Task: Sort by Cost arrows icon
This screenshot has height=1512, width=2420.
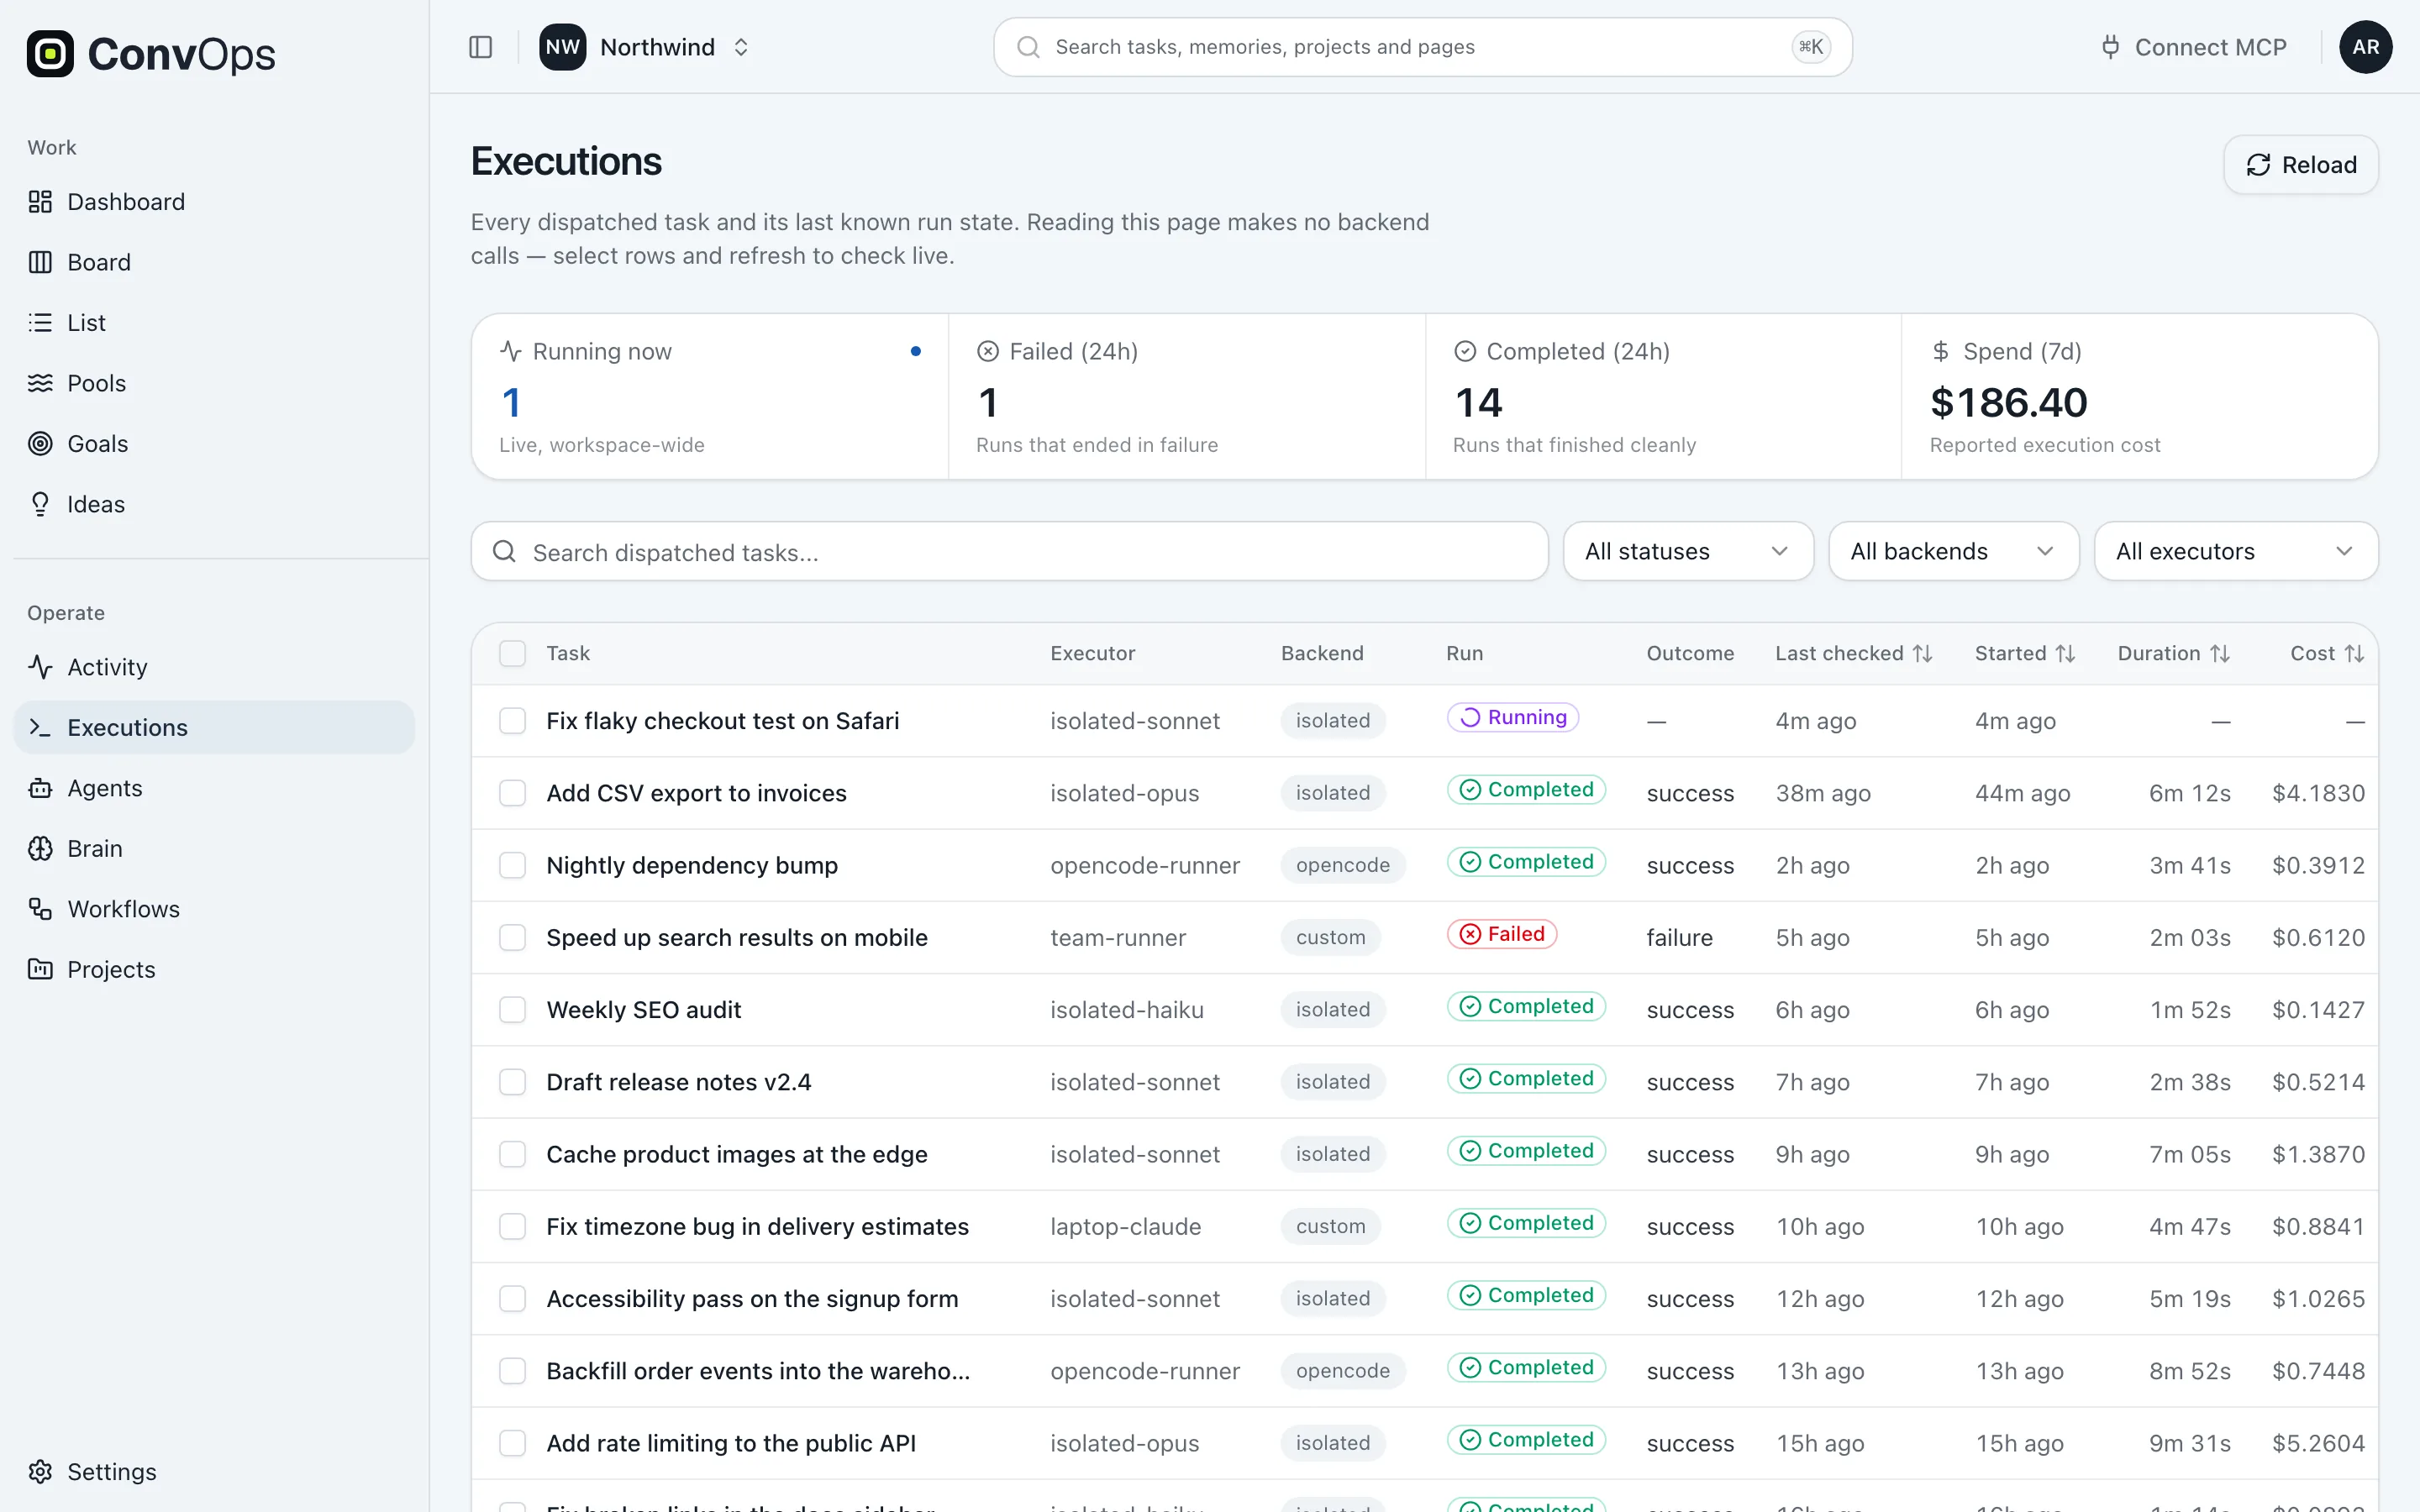Action: pyautogui.click(x=2354, y=653)
